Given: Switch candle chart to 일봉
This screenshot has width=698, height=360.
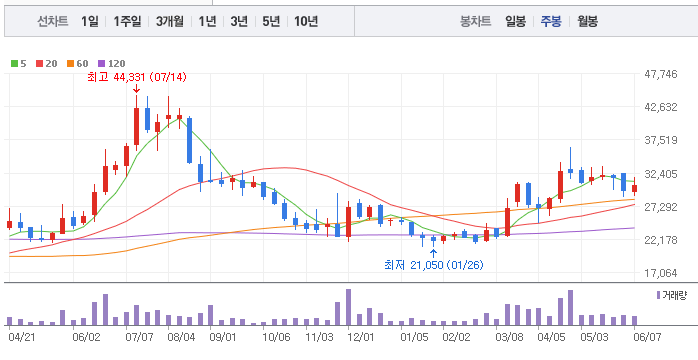Looking at the screenshot, I should 515,21.
